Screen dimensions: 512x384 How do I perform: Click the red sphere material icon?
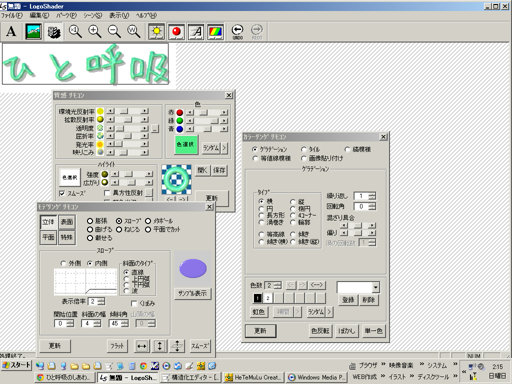176,32
